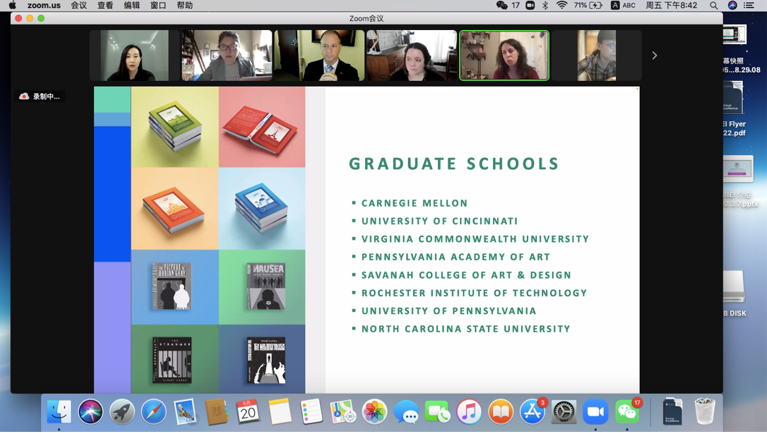Click the screen recording camera icon in menu bar
This screenshot has height=433, width=767.
tap(530, 5)
